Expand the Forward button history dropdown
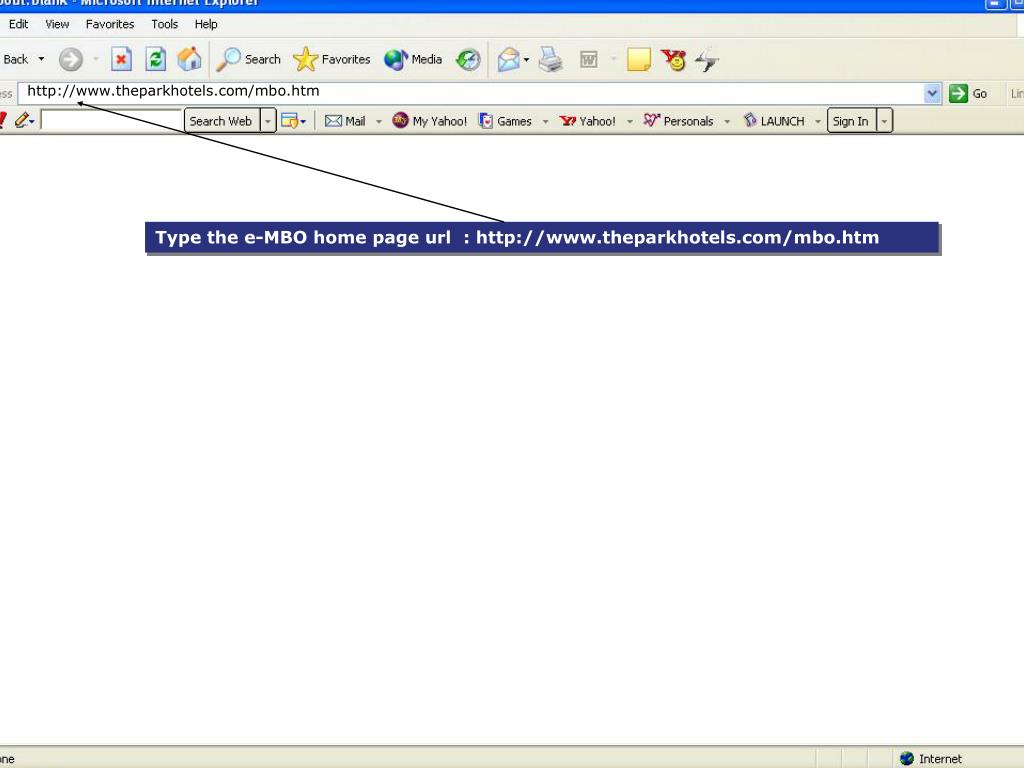1024x768 pixels. 95,59
